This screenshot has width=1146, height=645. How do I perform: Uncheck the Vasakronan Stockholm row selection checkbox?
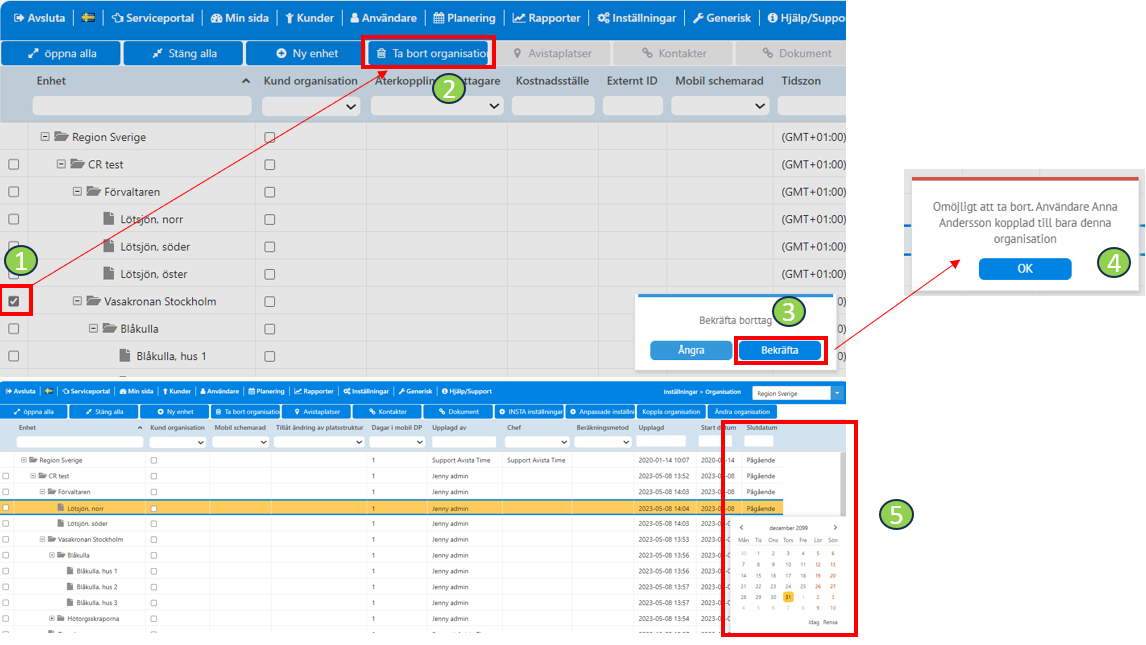(x=14, y=301)
